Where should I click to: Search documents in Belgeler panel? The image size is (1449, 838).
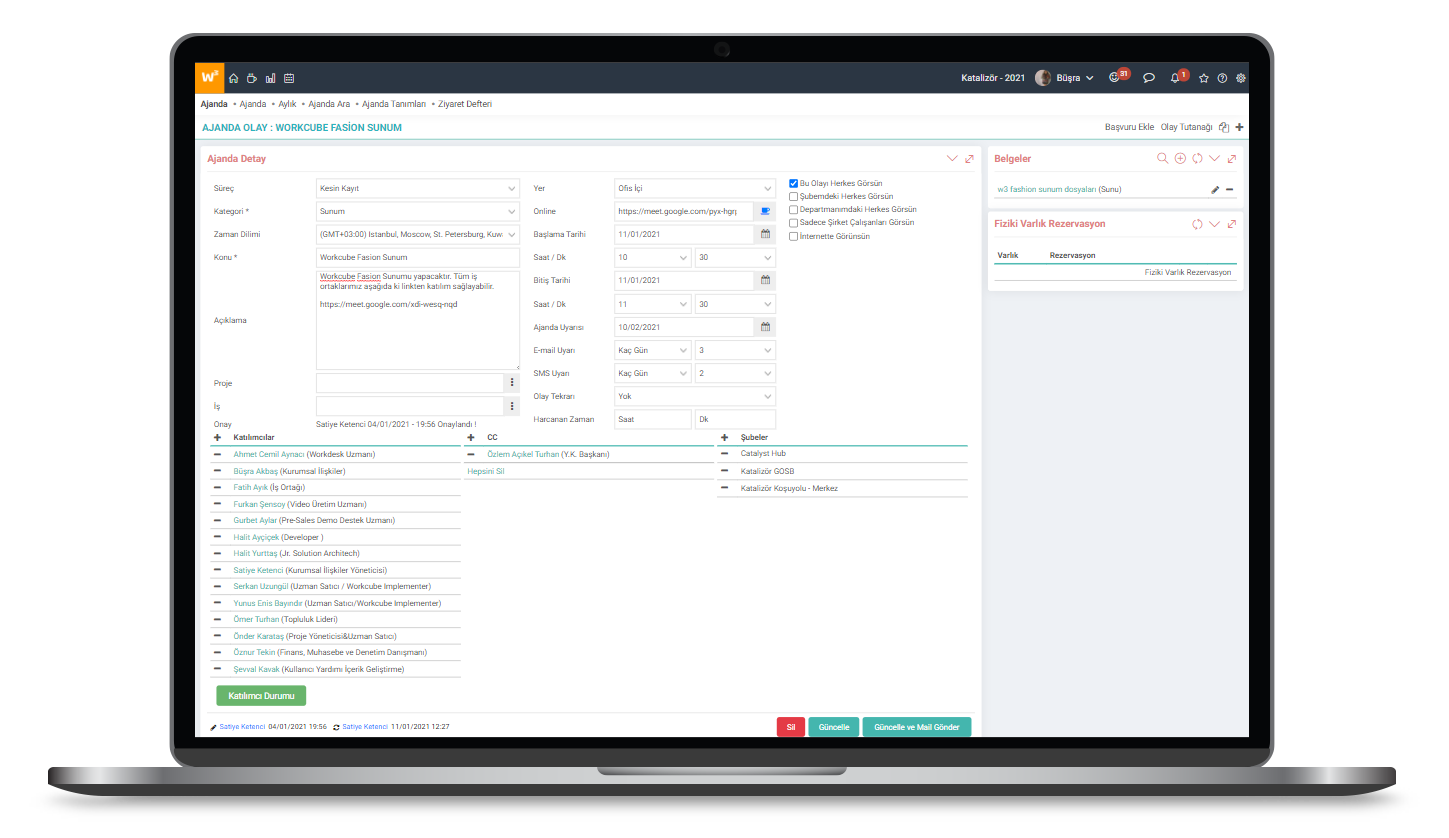tap(1162, 158)
